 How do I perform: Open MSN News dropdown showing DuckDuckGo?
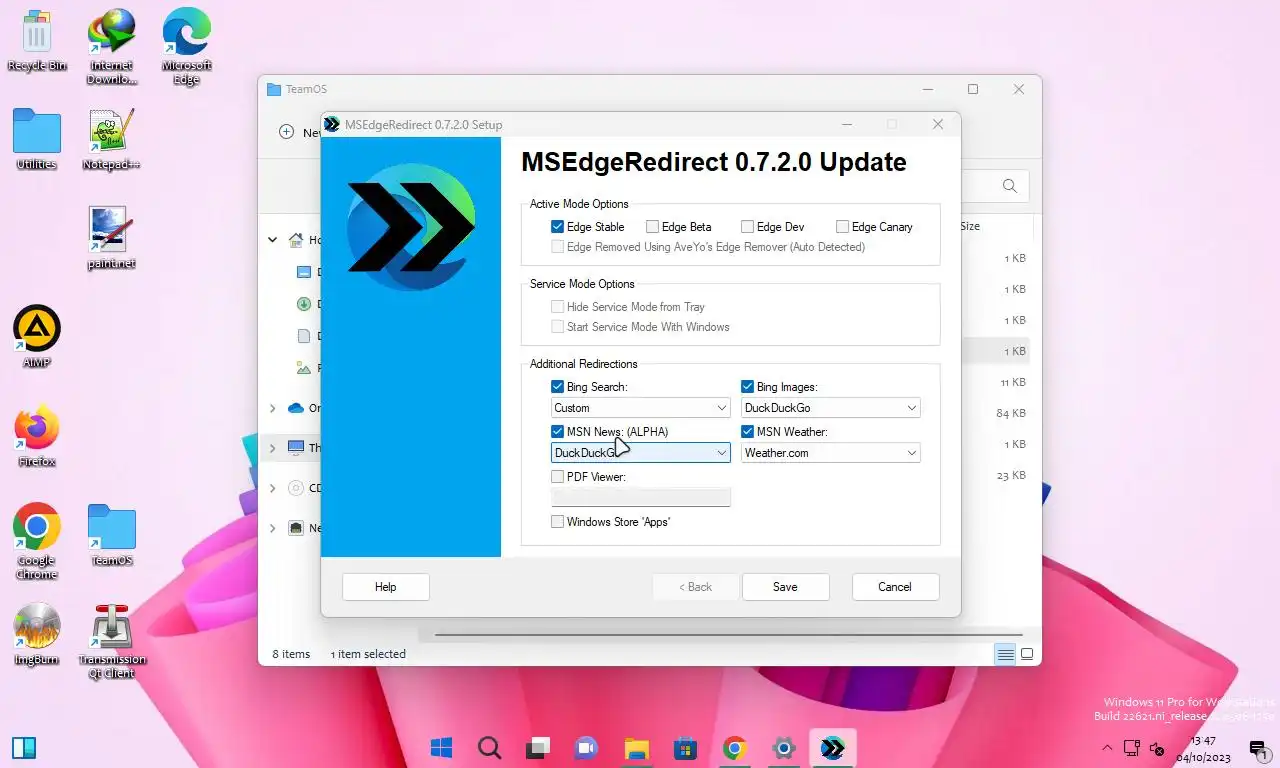641,453
